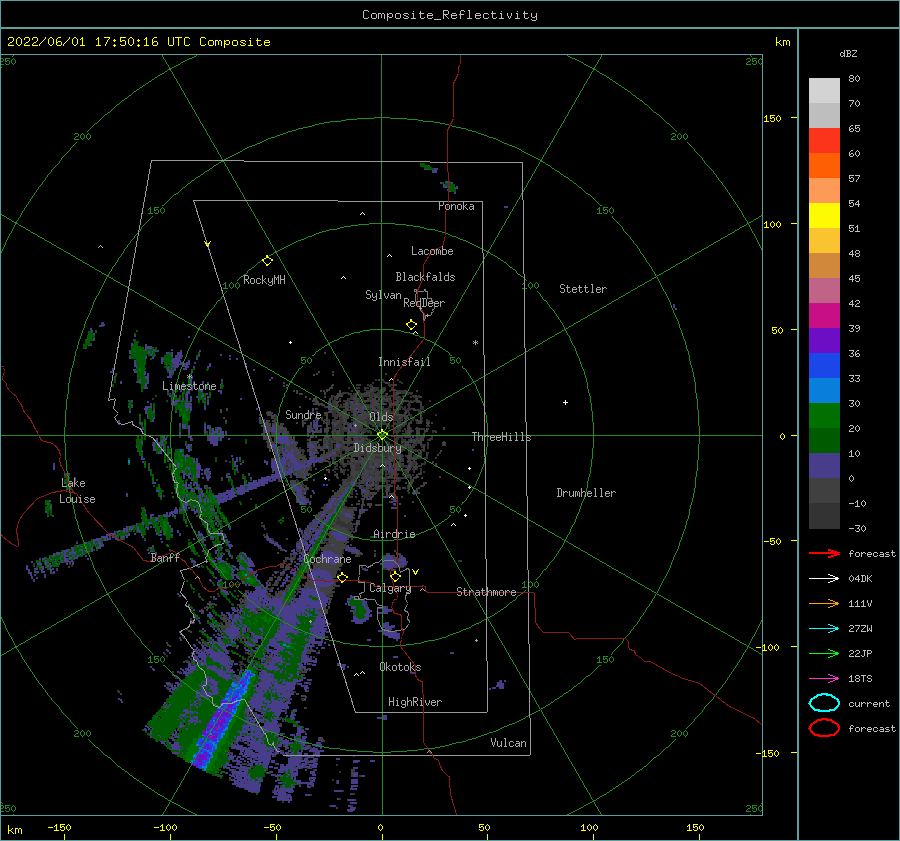
Task: Click the Banff label
Action: tap(165, 557)
